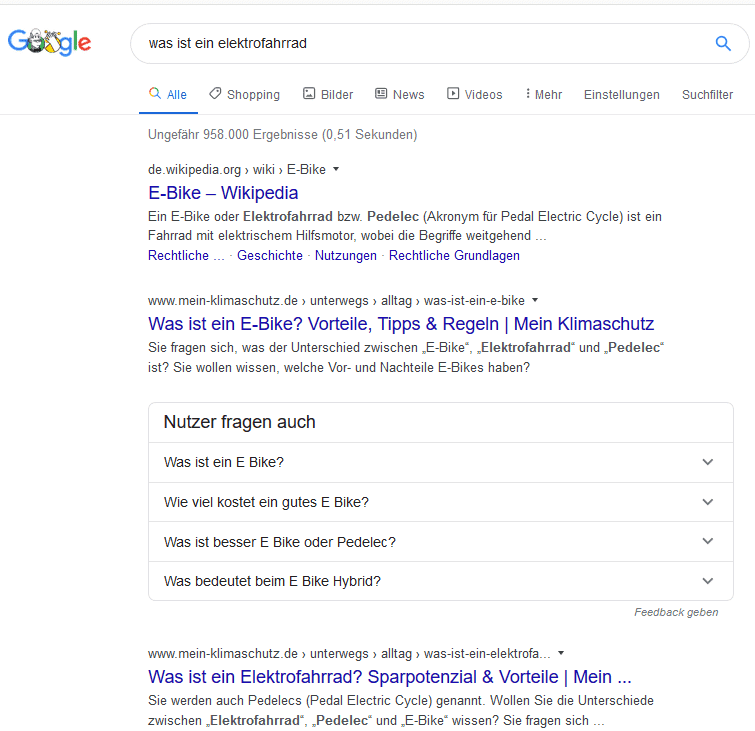Open Einstellungen menu
Image resolution: width=755 pixels, height=731 pixels.
point(622,94)
